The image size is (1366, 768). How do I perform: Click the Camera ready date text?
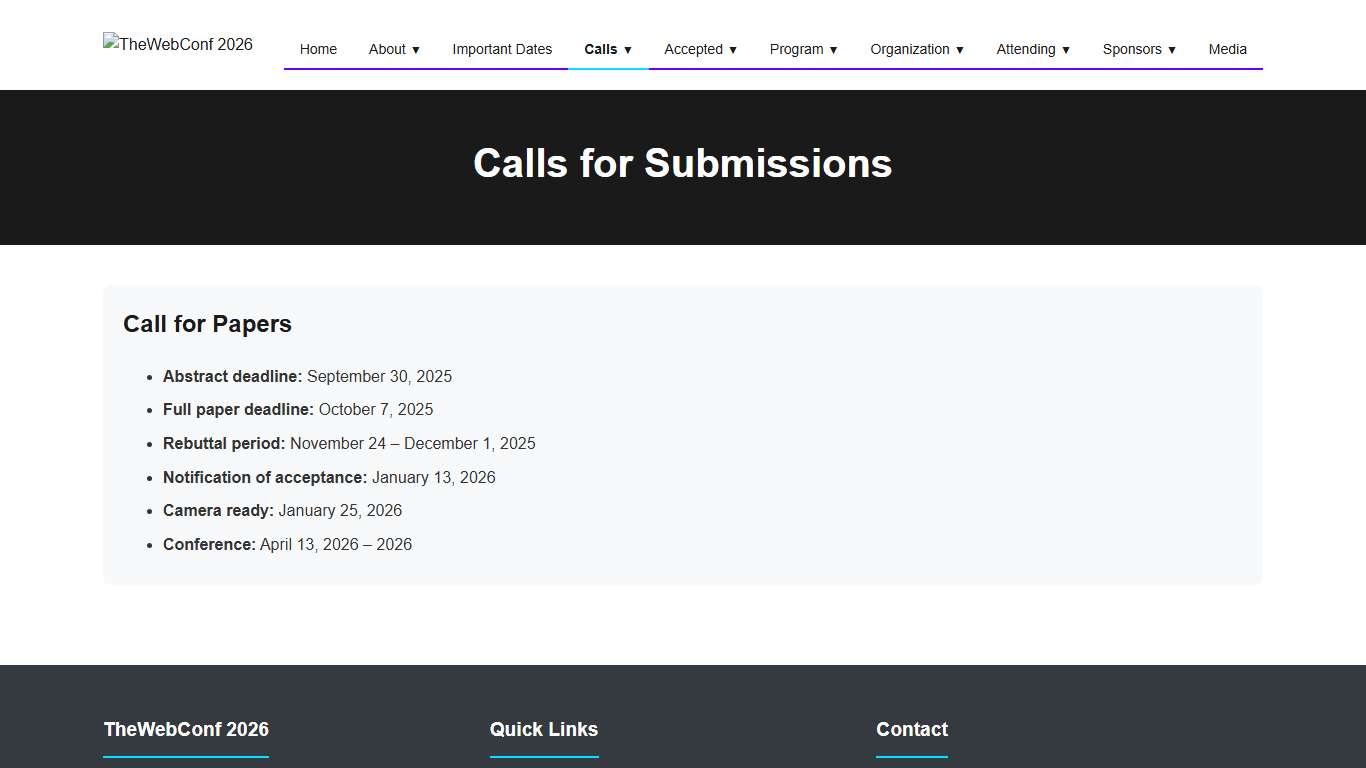pyautogui.click(x=282, y=510)
